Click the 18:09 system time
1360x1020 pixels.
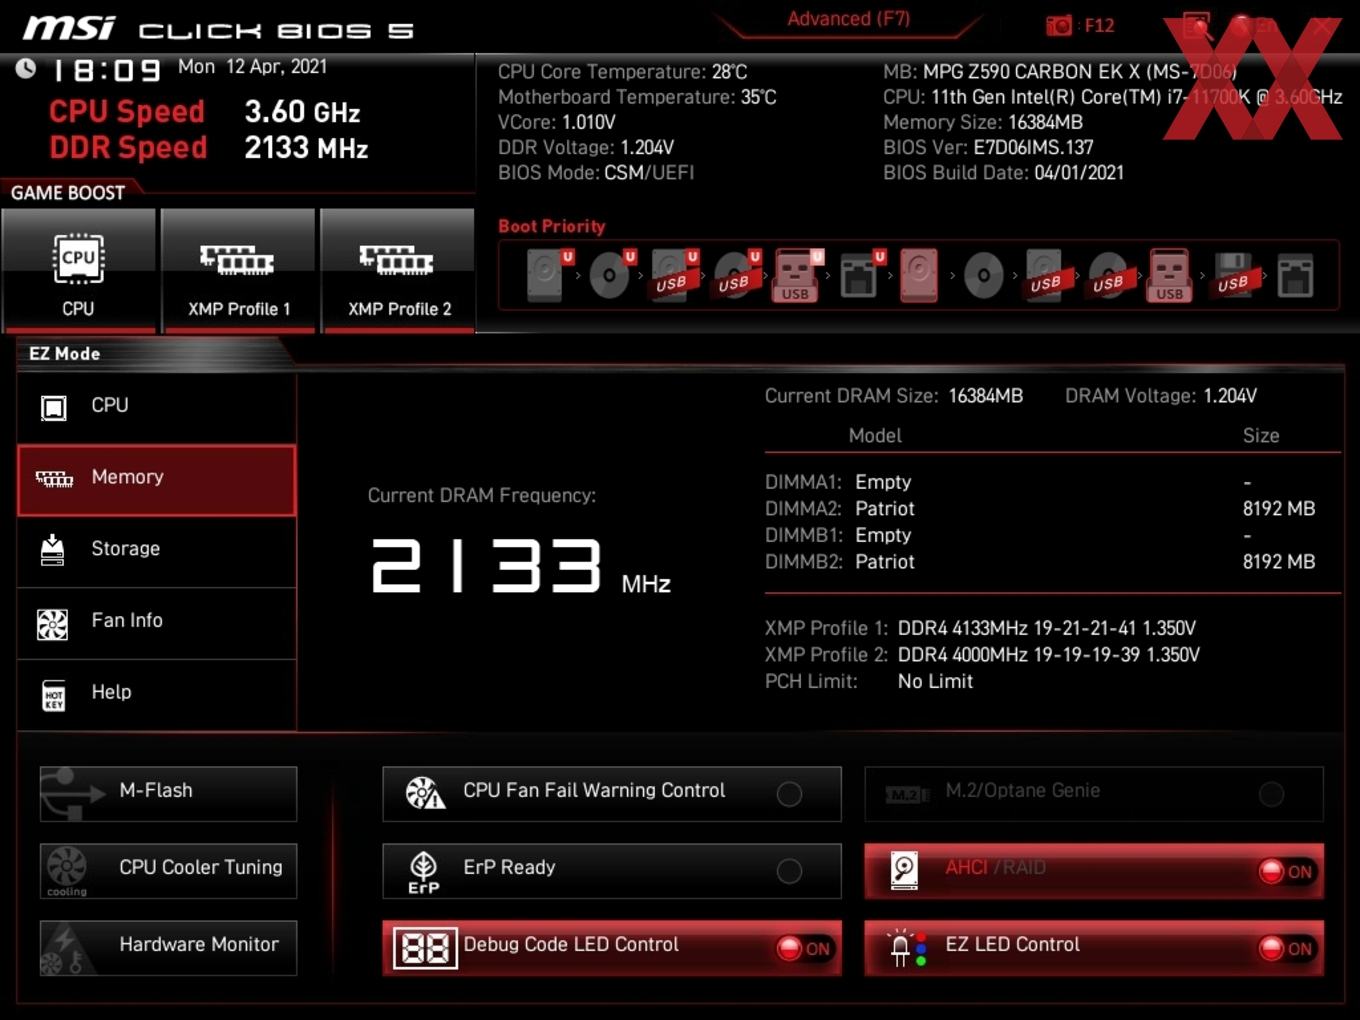pyautogui.click(x=106, y=70)
